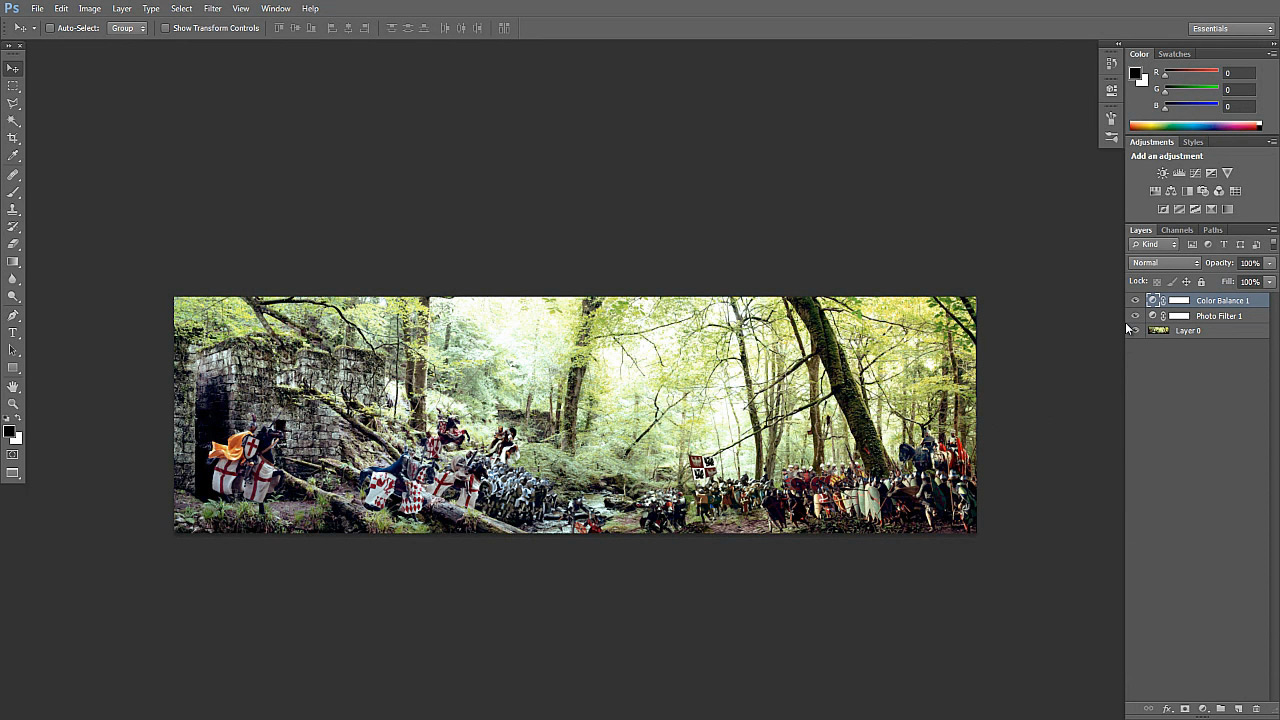This screenshot has width=1280, height=720.
Task: Select the Gradient tool
Action: pyautogui.click(x=13, y=262)
